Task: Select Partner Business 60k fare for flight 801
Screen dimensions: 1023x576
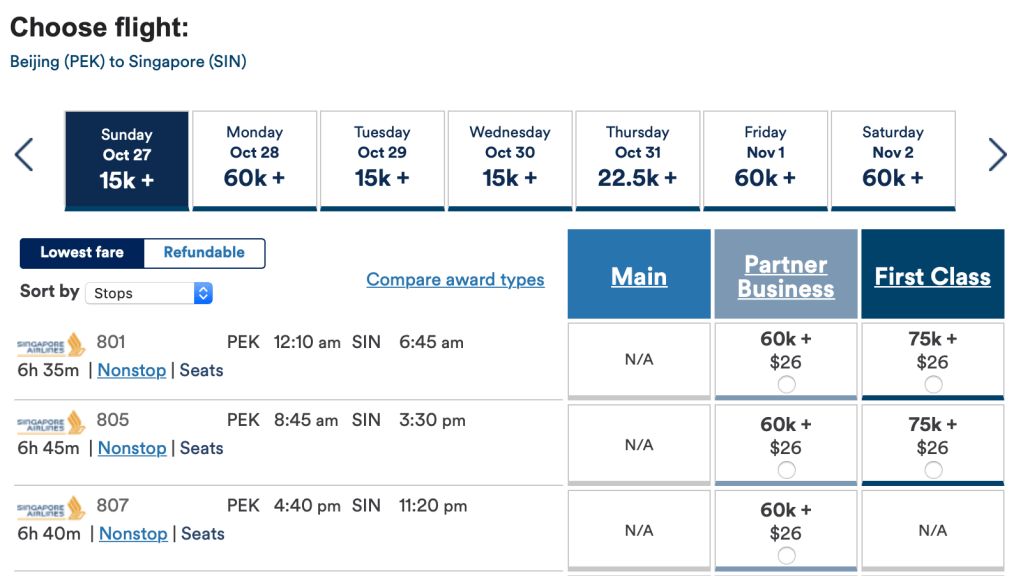Action: pos(786,385)
